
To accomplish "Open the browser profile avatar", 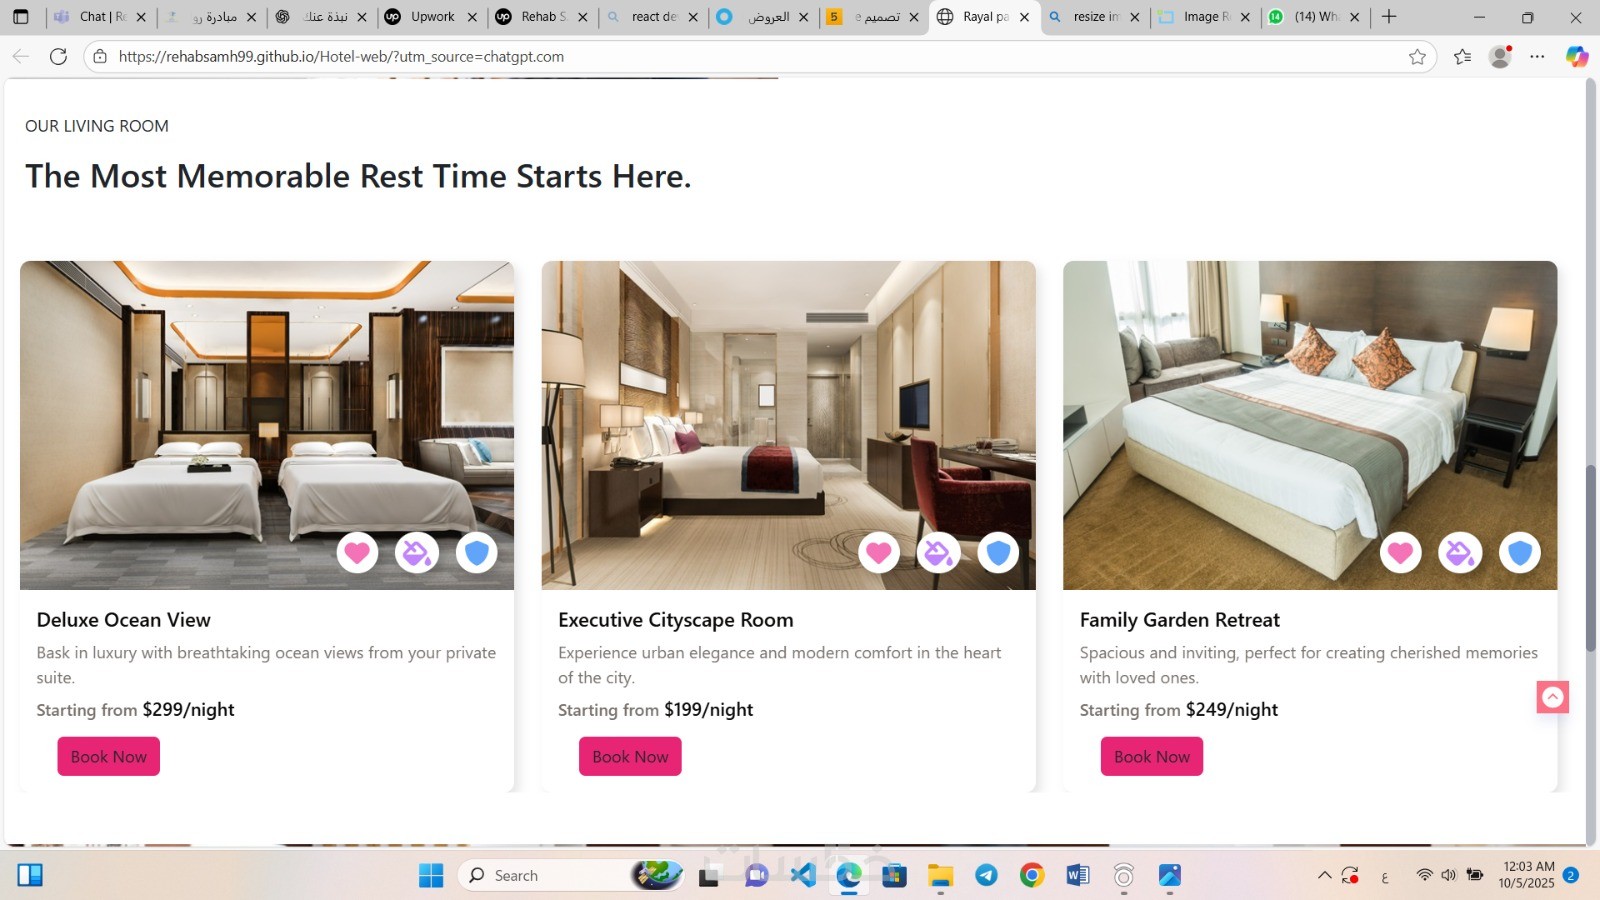I will point(1500,57).
